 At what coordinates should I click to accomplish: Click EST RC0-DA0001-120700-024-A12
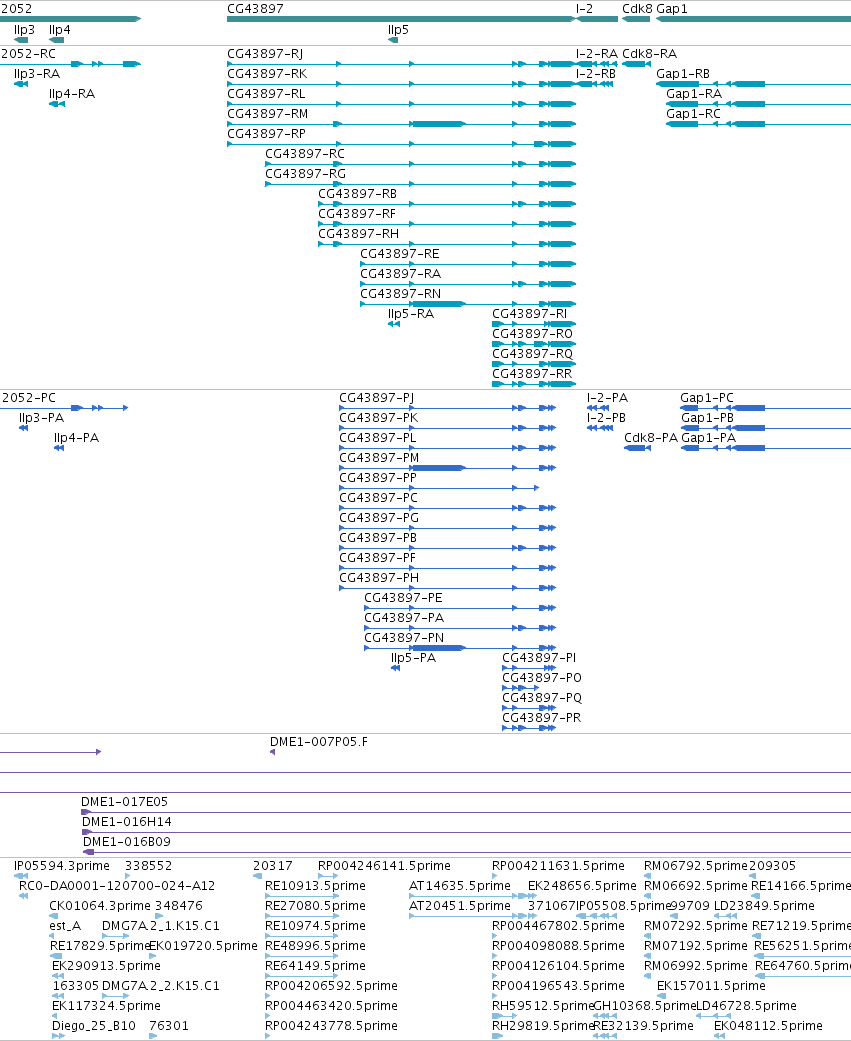pos(117,886)
